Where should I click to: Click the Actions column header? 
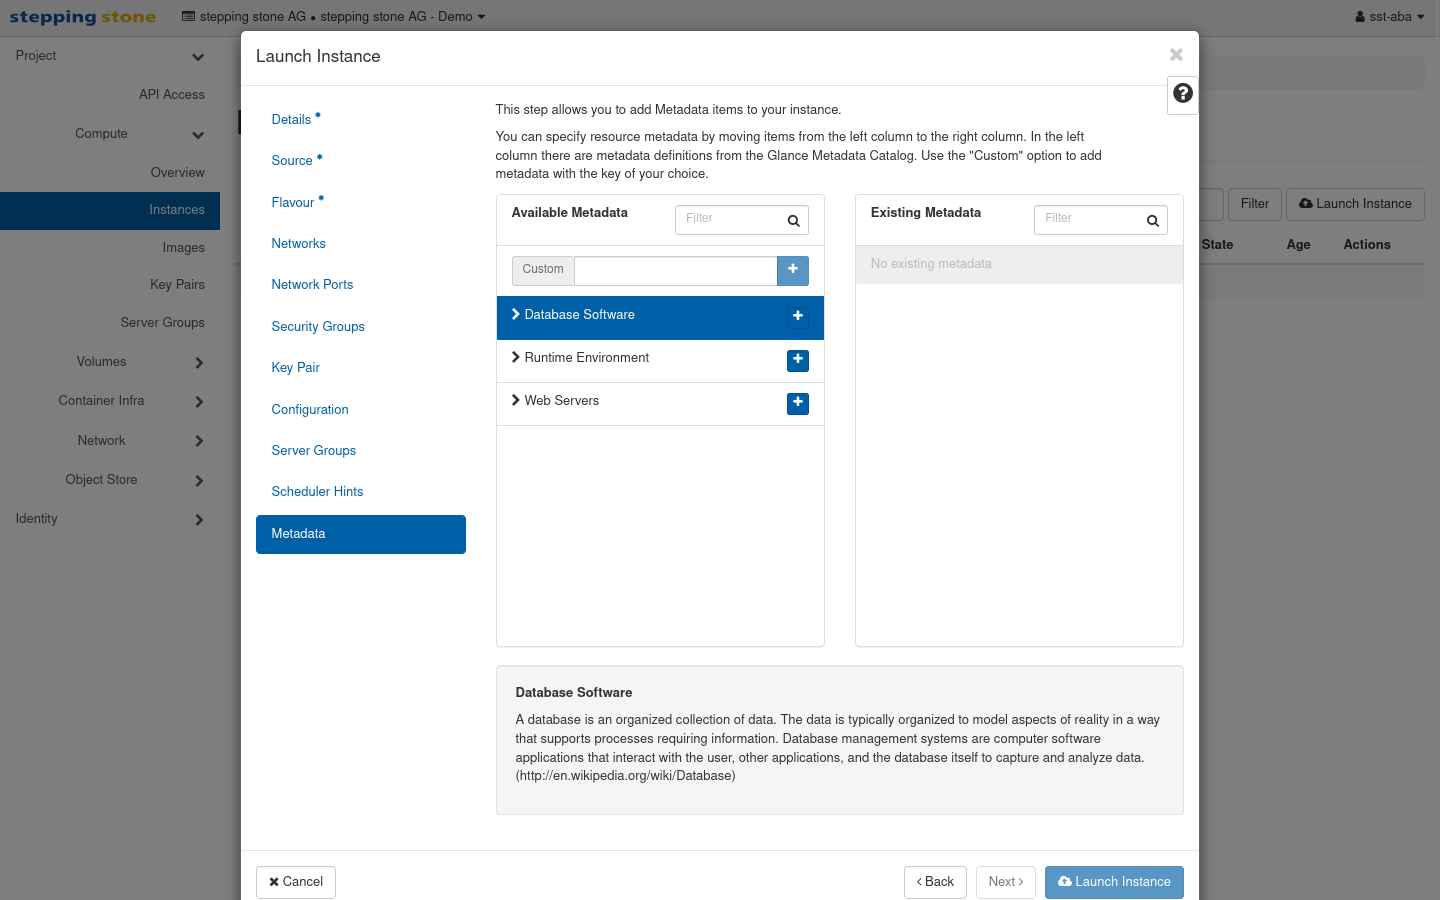point(1367,245)
